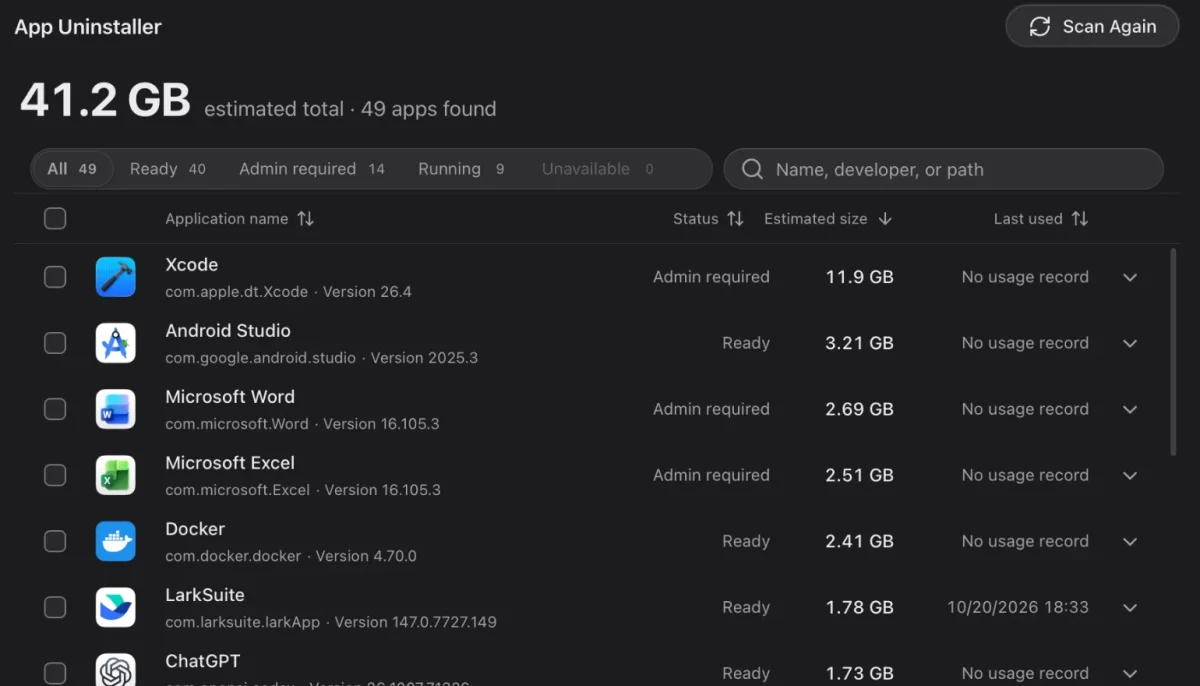1200x686 pixels.
Task: Expand the Microsoft Excel row chevron
Action: pos(1130,475)
